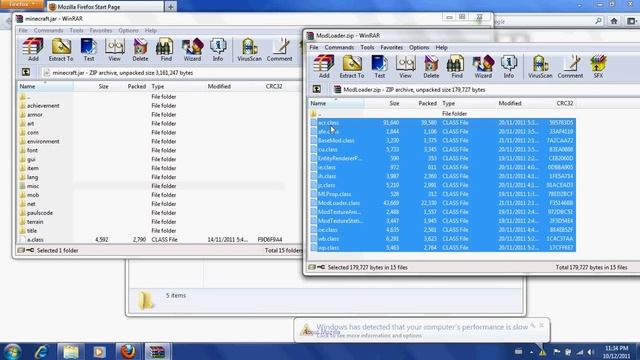
Task: Click Extract To in ModLoader.zip WinRAR toolbar
Action: [x=351, y=67]
